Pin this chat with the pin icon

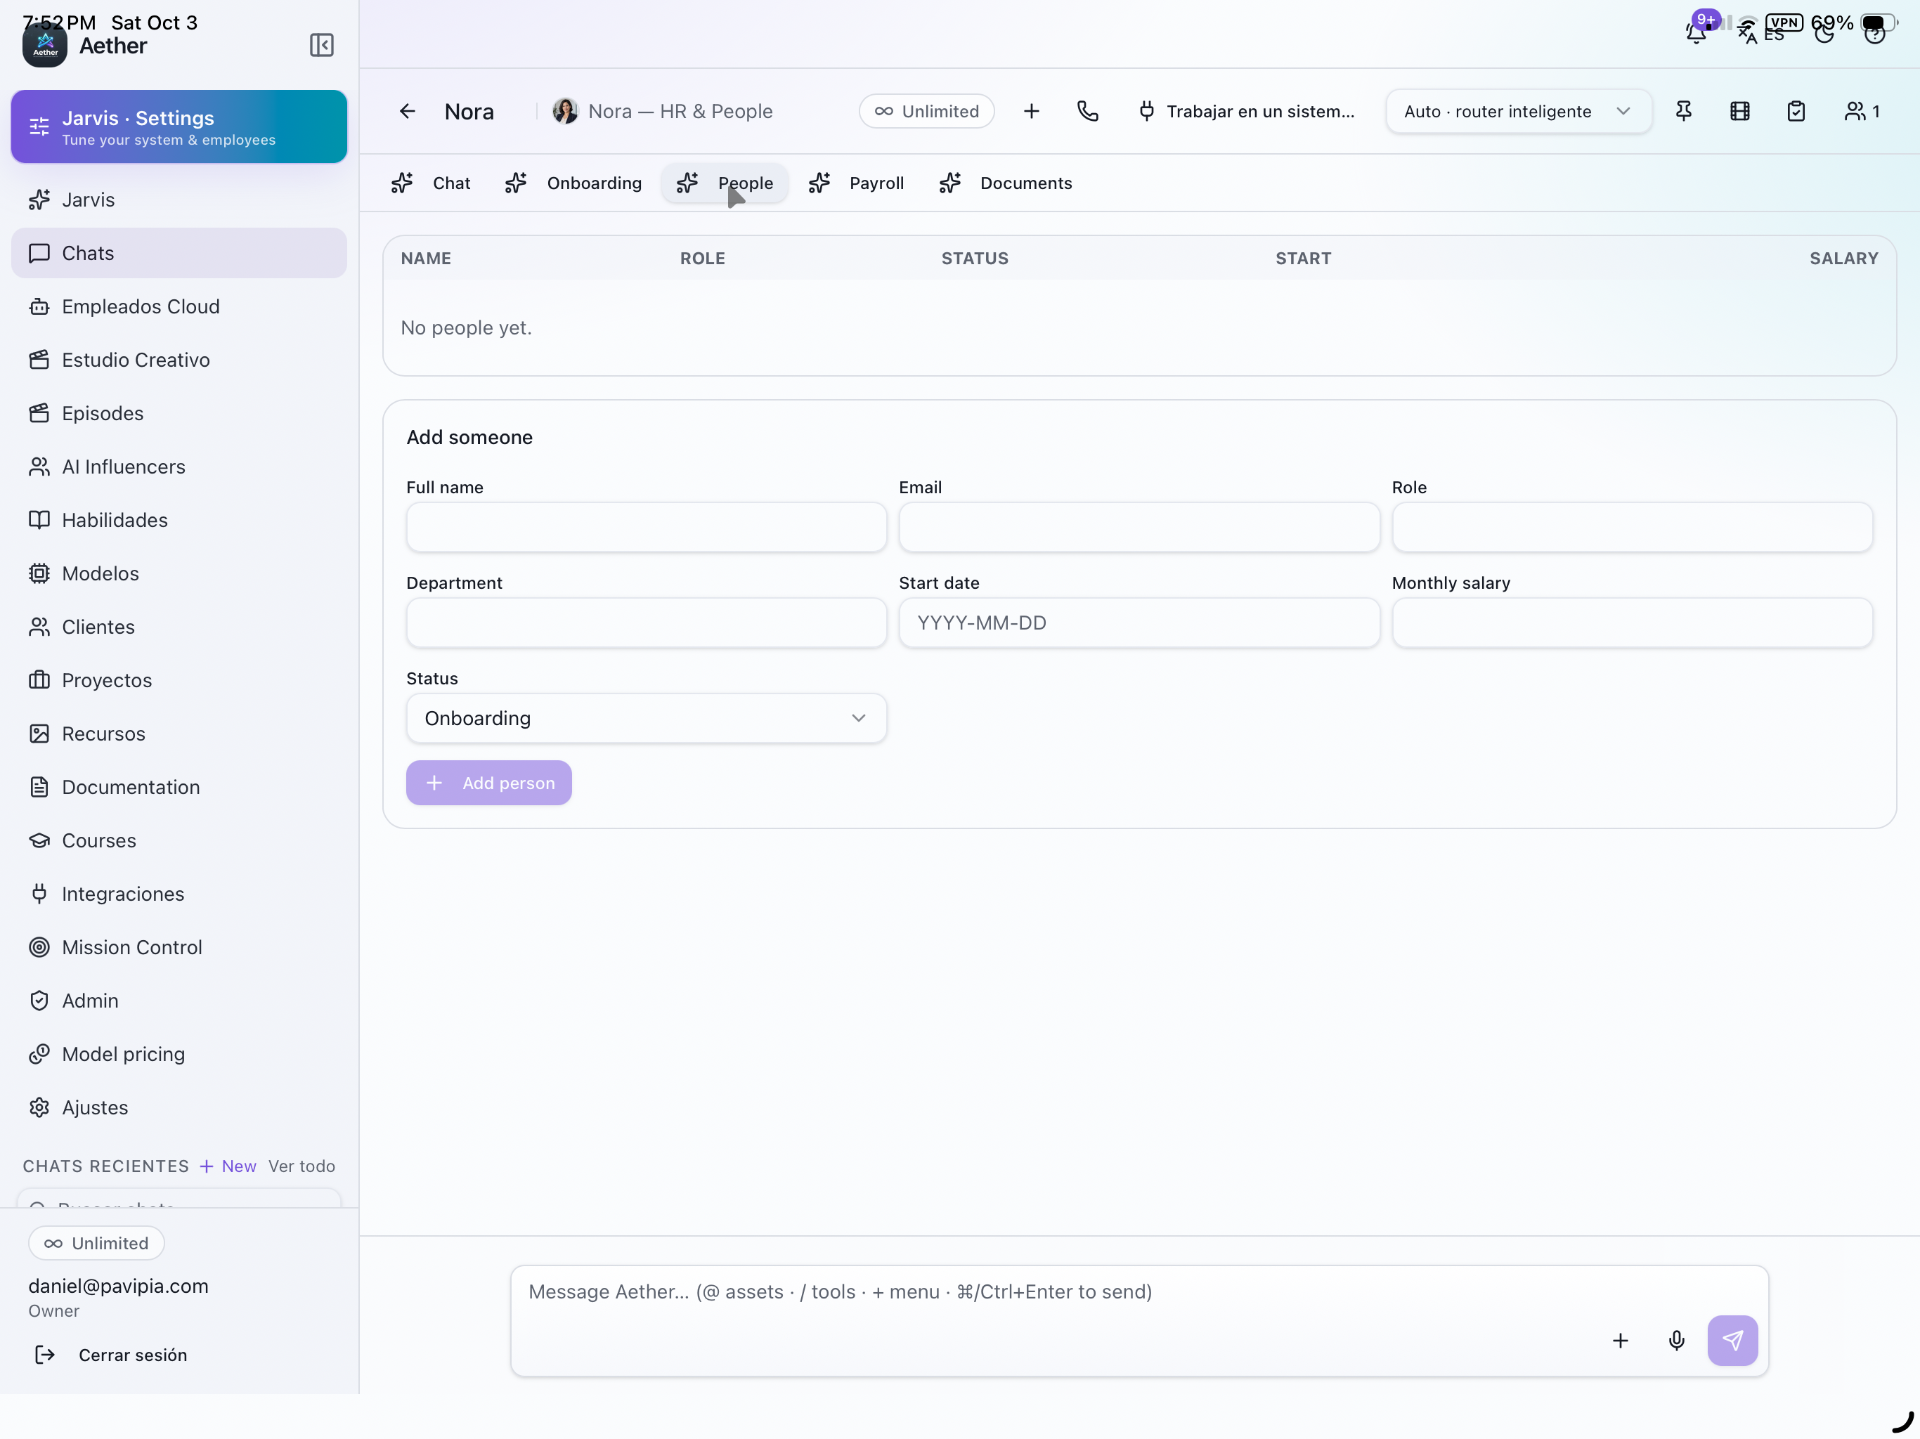1684,111
